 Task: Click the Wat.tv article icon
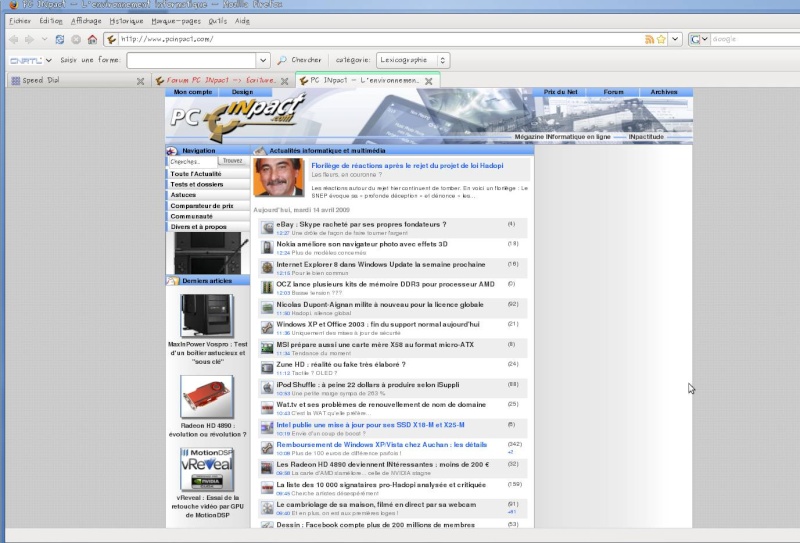tap(267, 408)
